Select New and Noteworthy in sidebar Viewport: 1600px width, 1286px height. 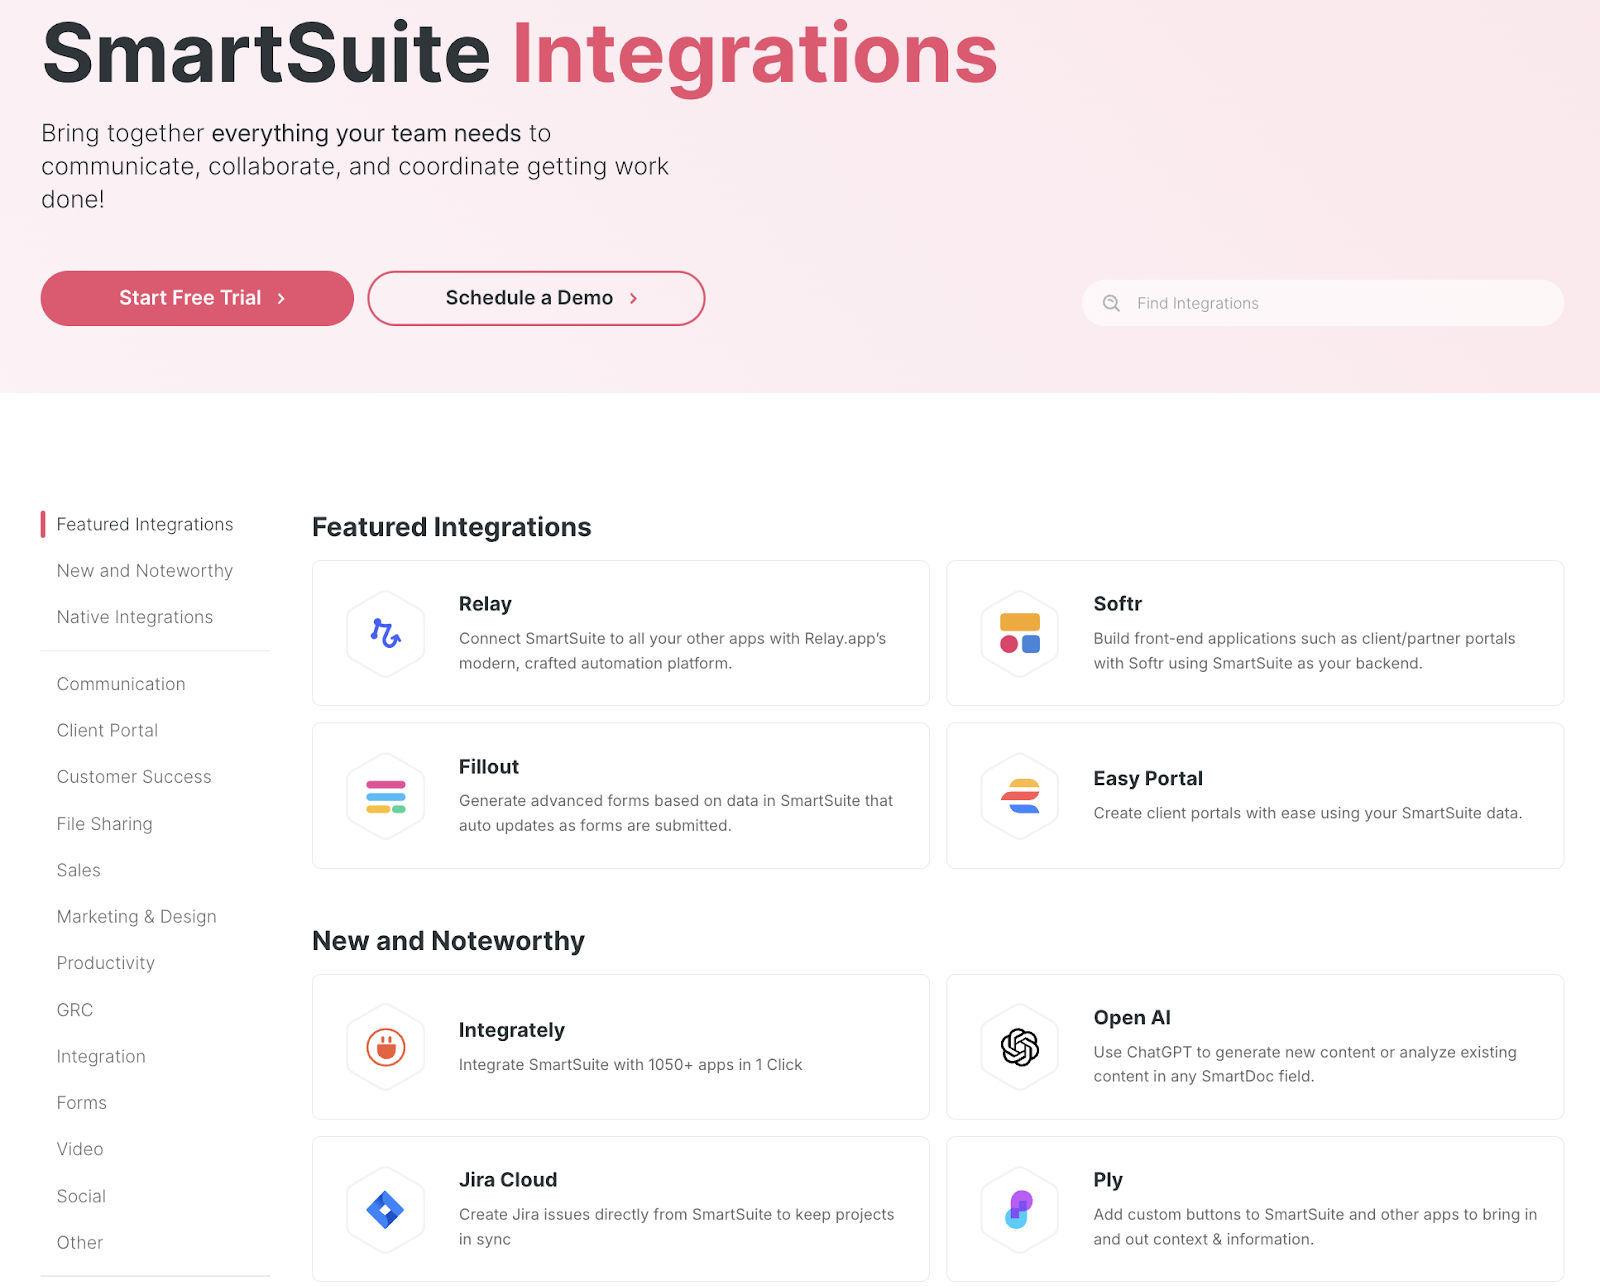click(145, 571)
